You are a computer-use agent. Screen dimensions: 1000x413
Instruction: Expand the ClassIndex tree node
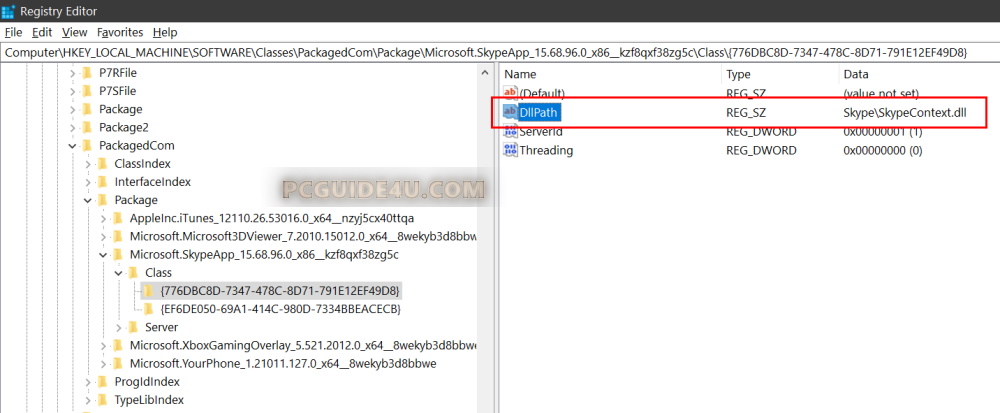click(87, 164)
